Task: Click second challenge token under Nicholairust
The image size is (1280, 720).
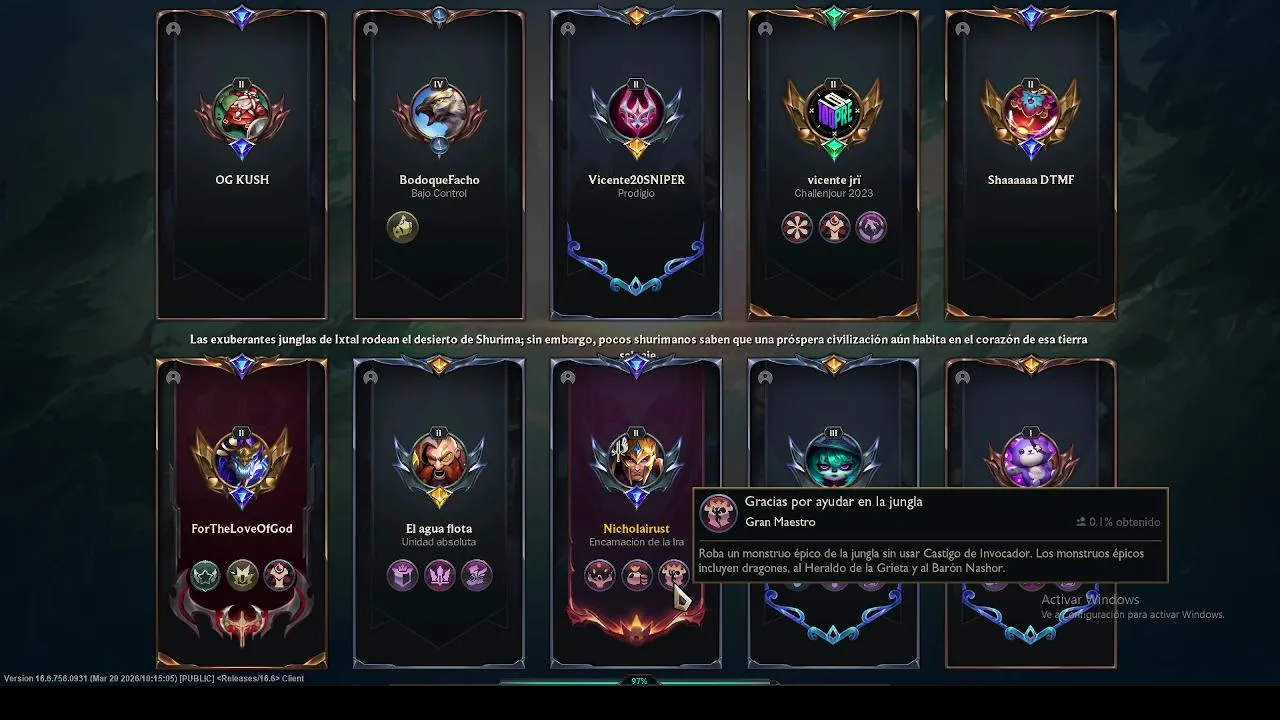Action: [x=637, y=575]
